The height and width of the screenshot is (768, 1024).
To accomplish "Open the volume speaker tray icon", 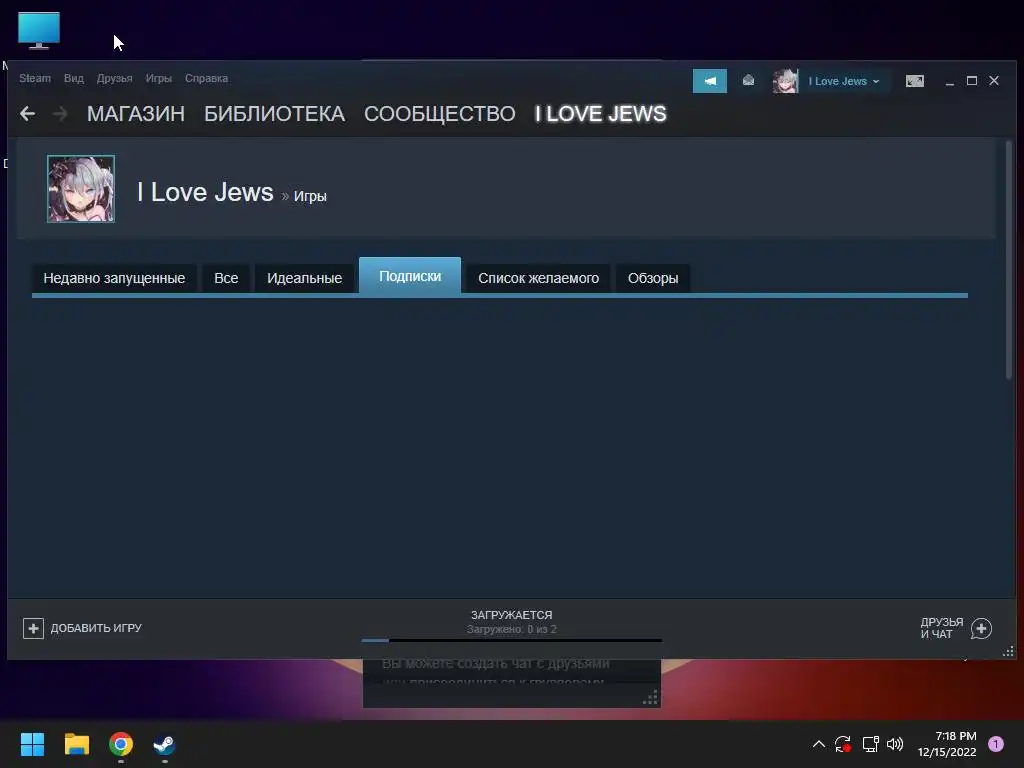I will pos(895,744).
